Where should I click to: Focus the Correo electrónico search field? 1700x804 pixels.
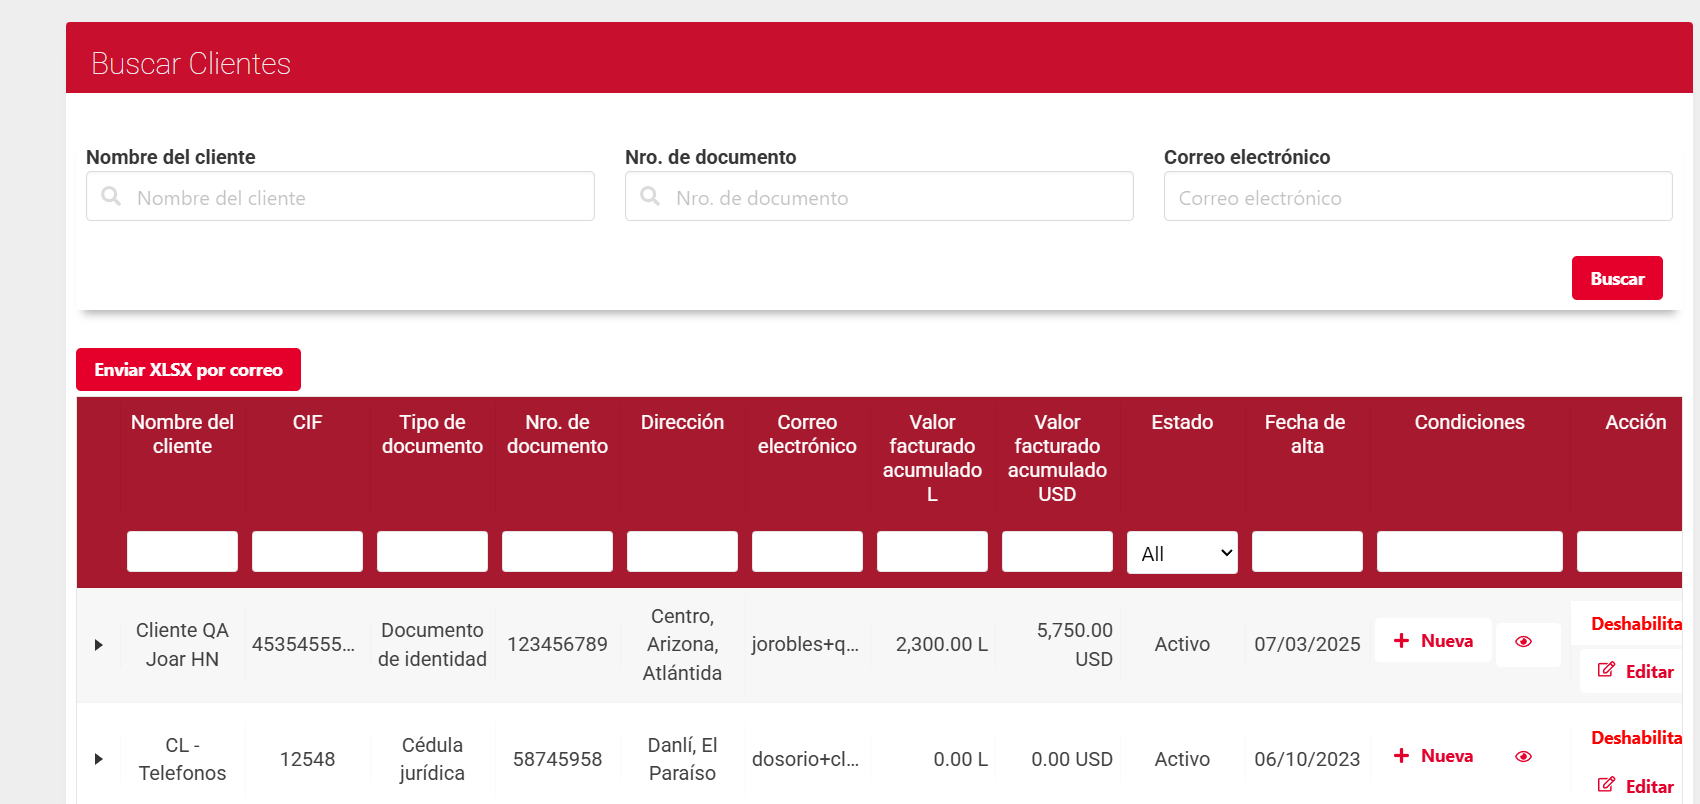1417,197
